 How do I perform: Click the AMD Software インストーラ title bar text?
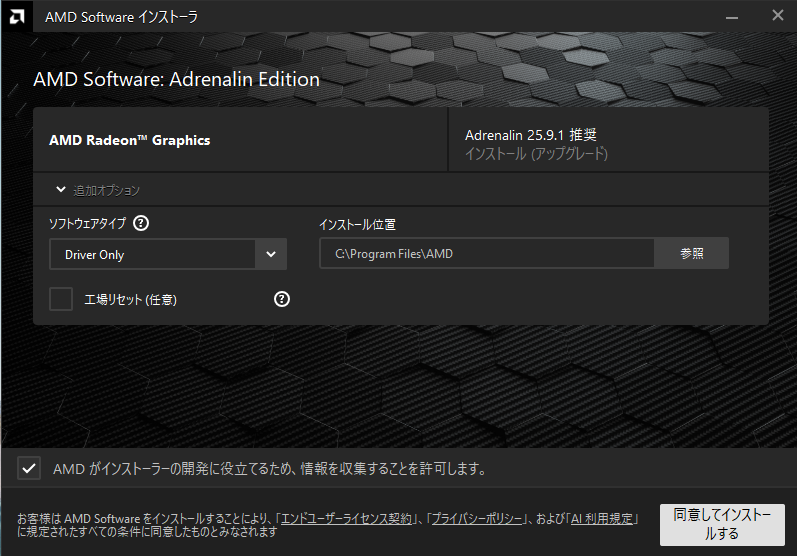[121, 16]
